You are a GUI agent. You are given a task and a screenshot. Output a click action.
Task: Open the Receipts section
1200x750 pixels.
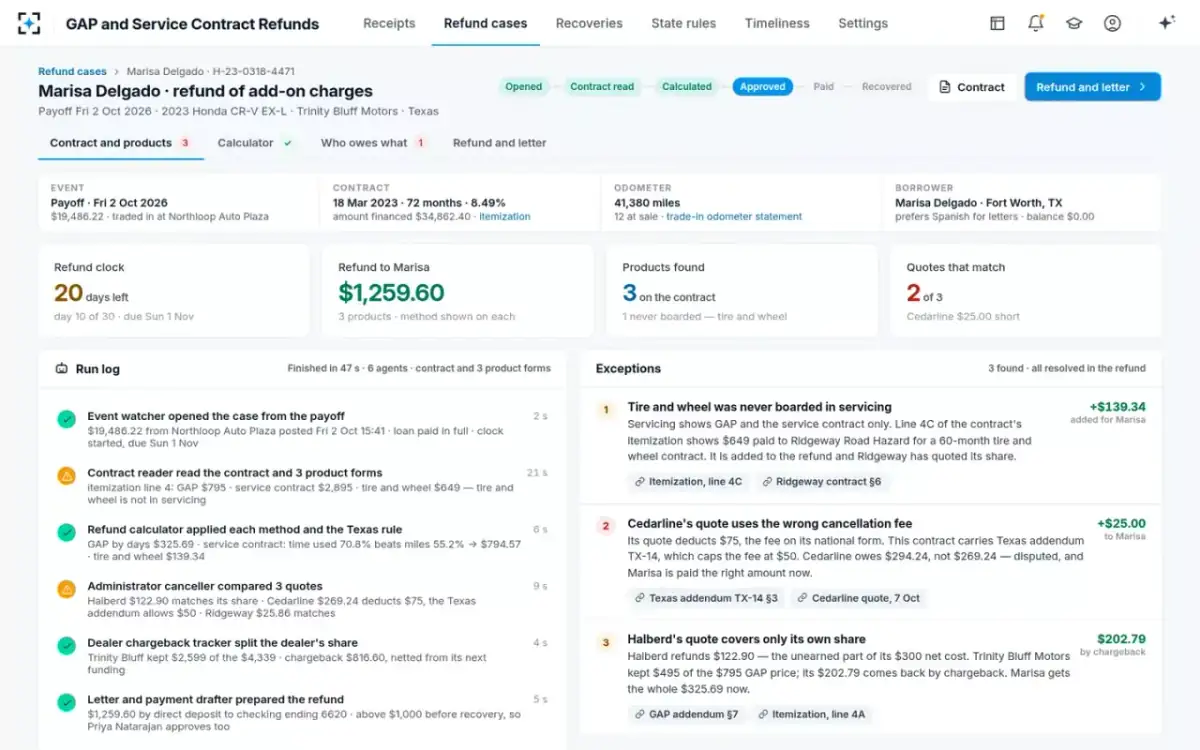pos(389,23)
